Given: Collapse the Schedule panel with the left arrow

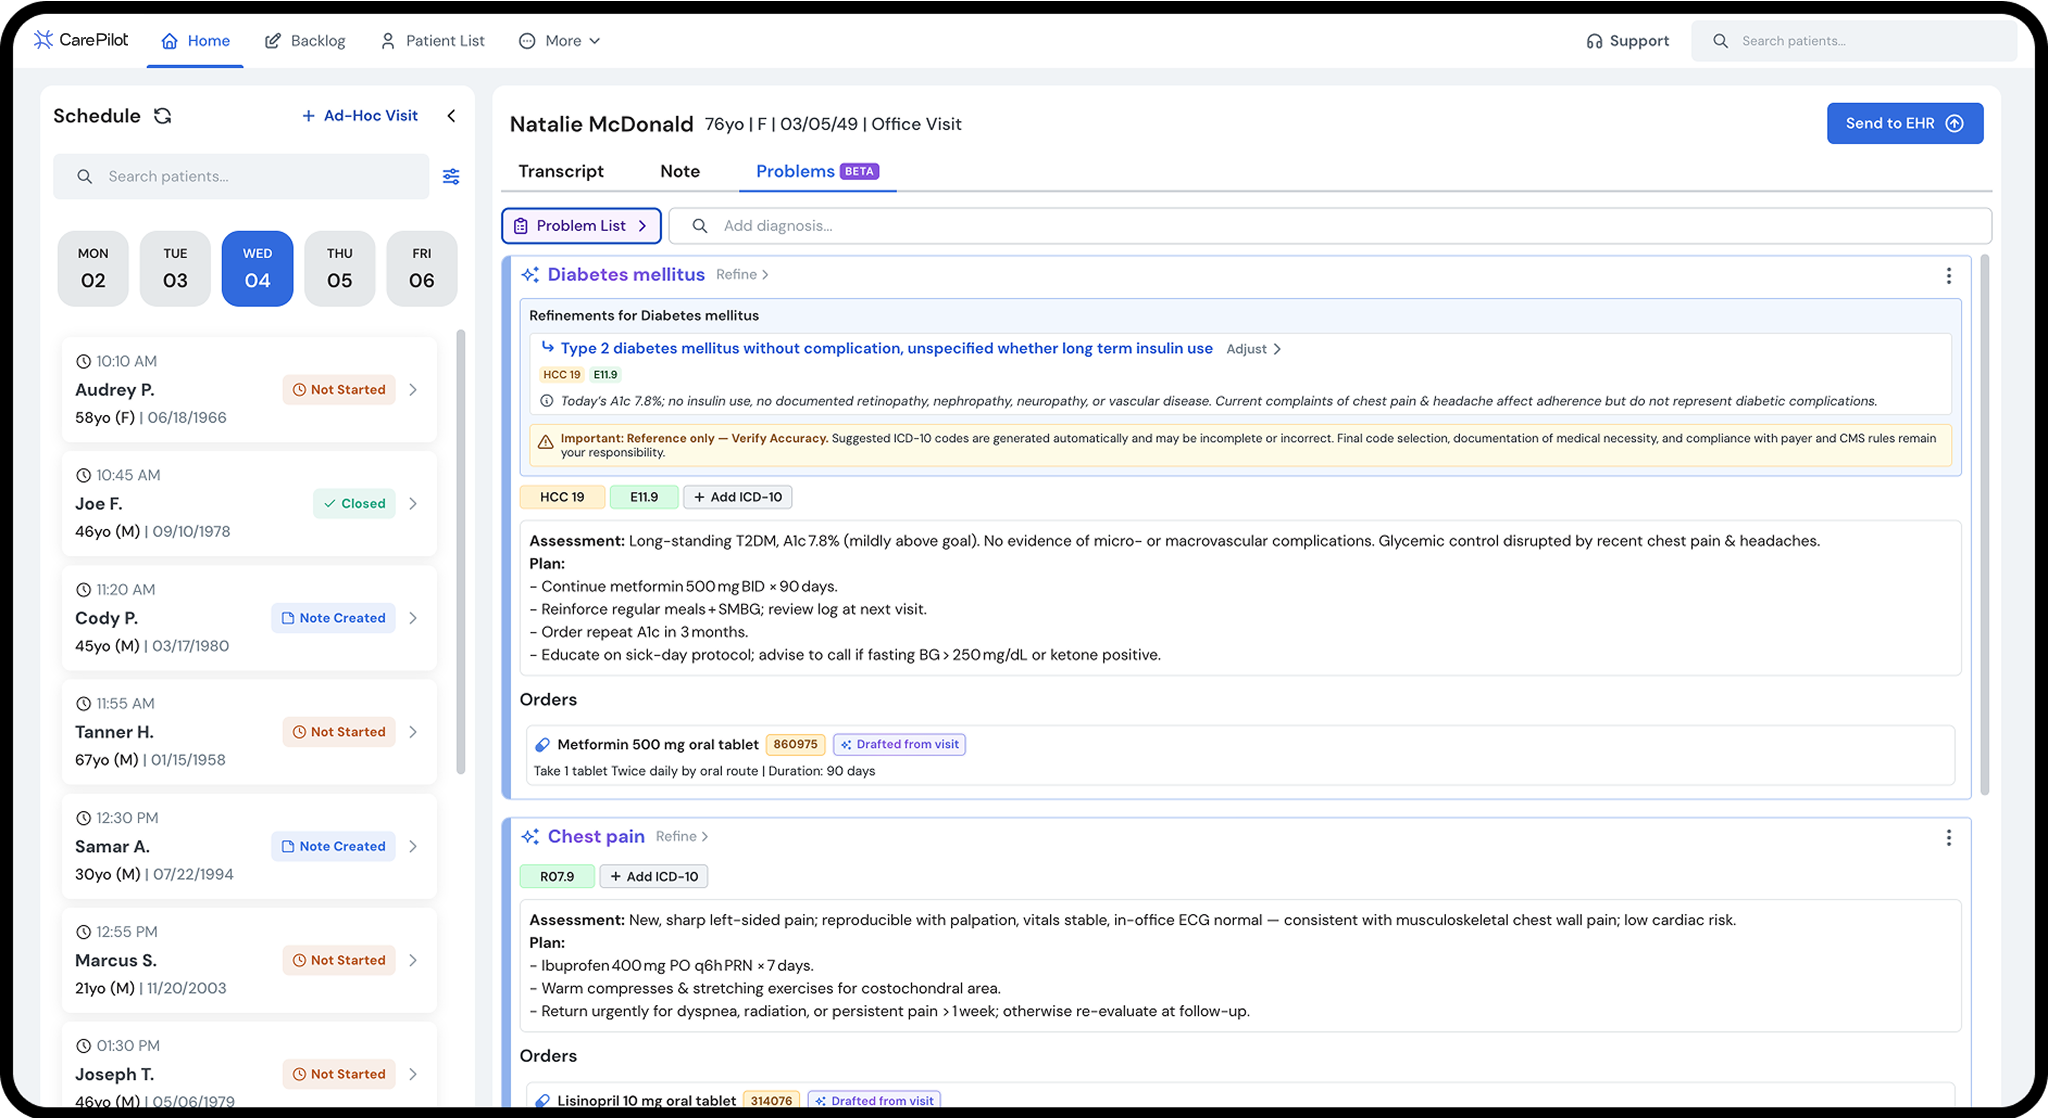Looking at the screenshot, I should pos(451,116).
